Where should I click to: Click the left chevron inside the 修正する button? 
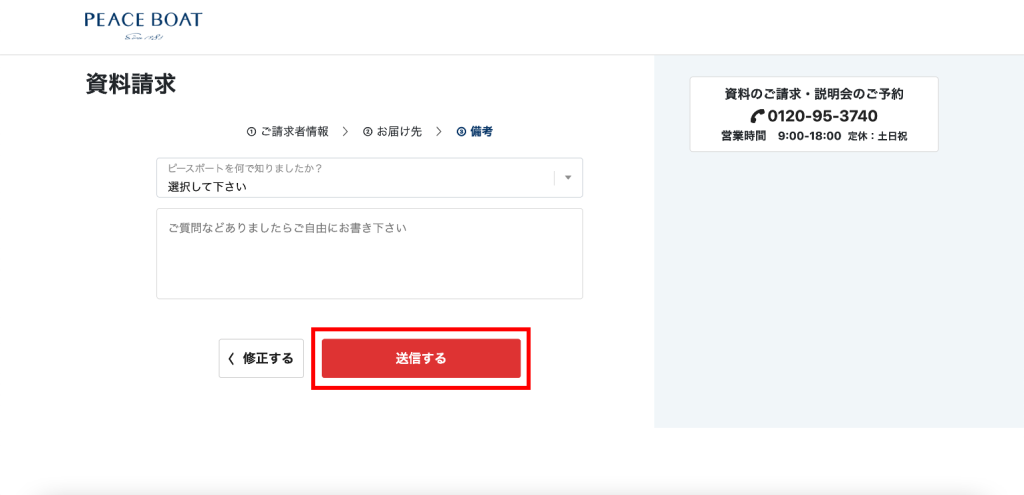pos(231,358)
